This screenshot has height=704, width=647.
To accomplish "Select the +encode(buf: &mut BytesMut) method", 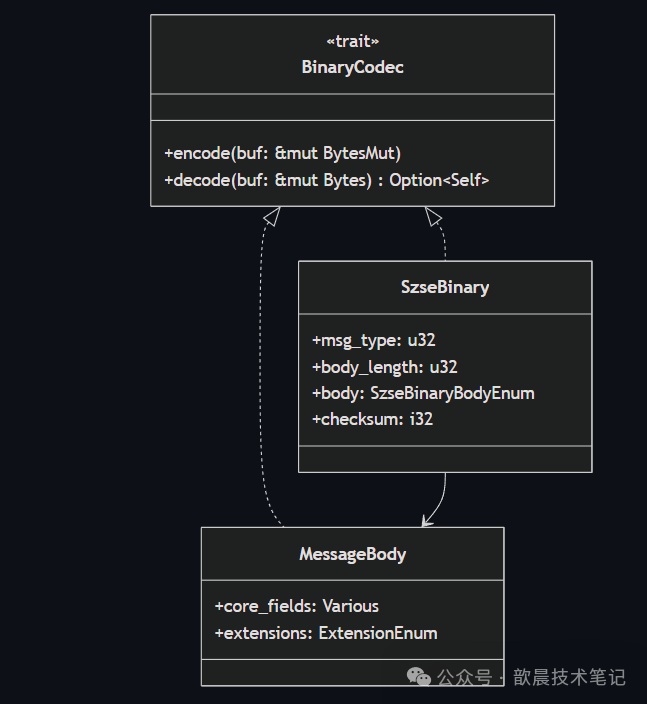I will (x=282, y=154).
